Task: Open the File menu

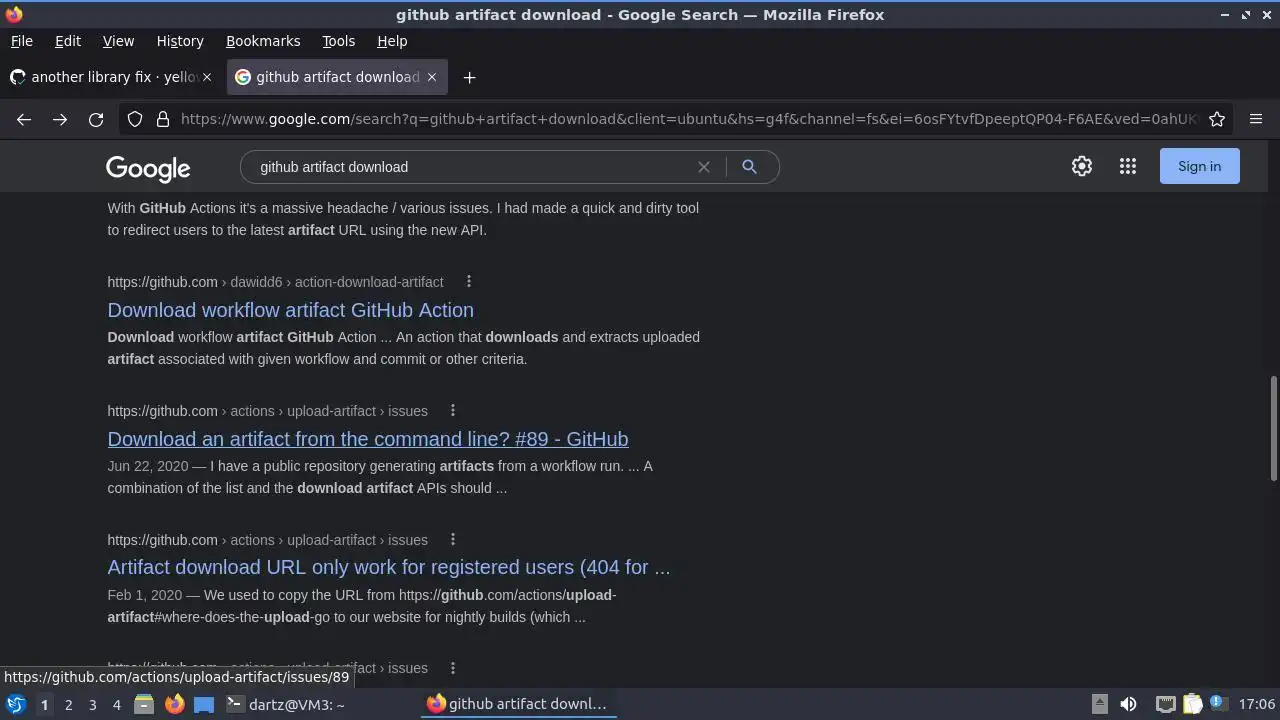Action: tap(21, 41)
